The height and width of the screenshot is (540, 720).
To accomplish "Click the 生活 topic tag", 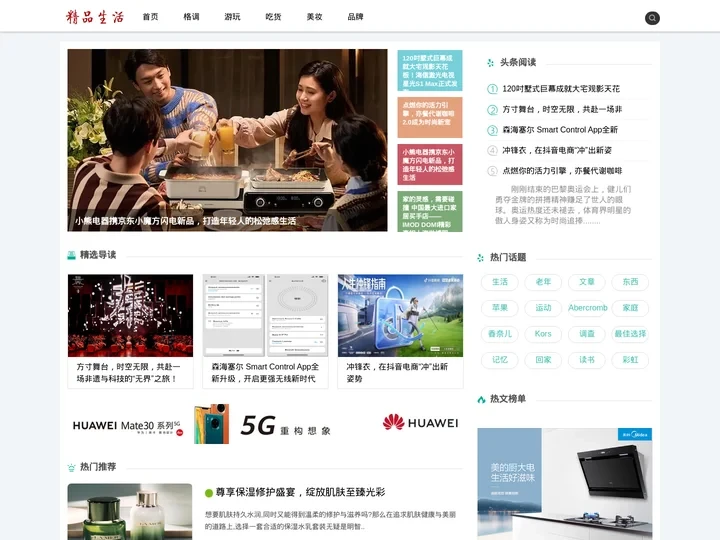I will coord(500,282).
